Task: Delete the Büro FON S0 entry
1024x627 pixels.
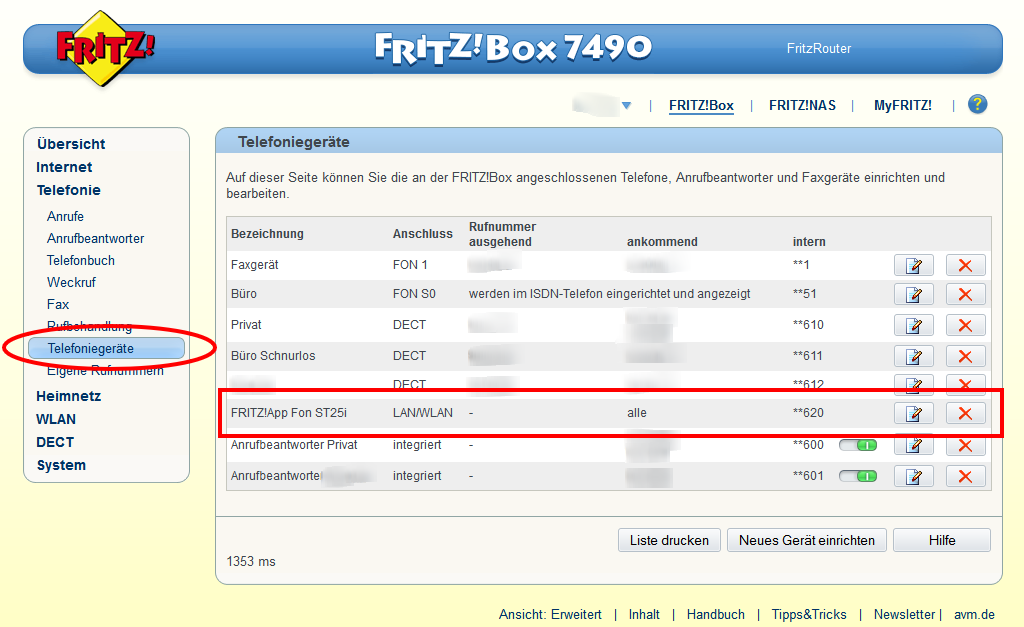Action: tap(965, 295)
